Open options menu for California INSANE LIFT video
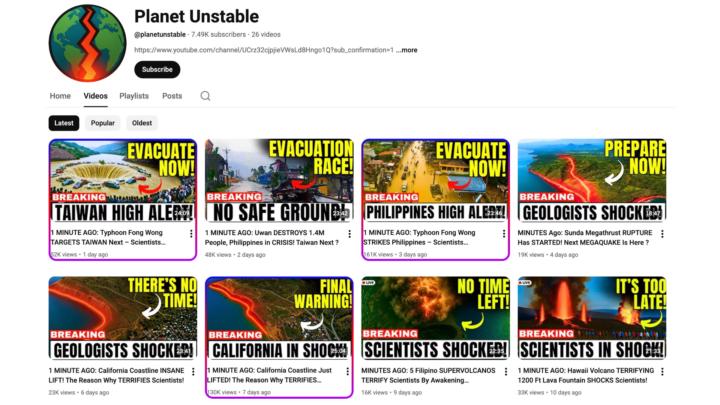The height and width of the screenshot is (405, 720). coord(193,371)
